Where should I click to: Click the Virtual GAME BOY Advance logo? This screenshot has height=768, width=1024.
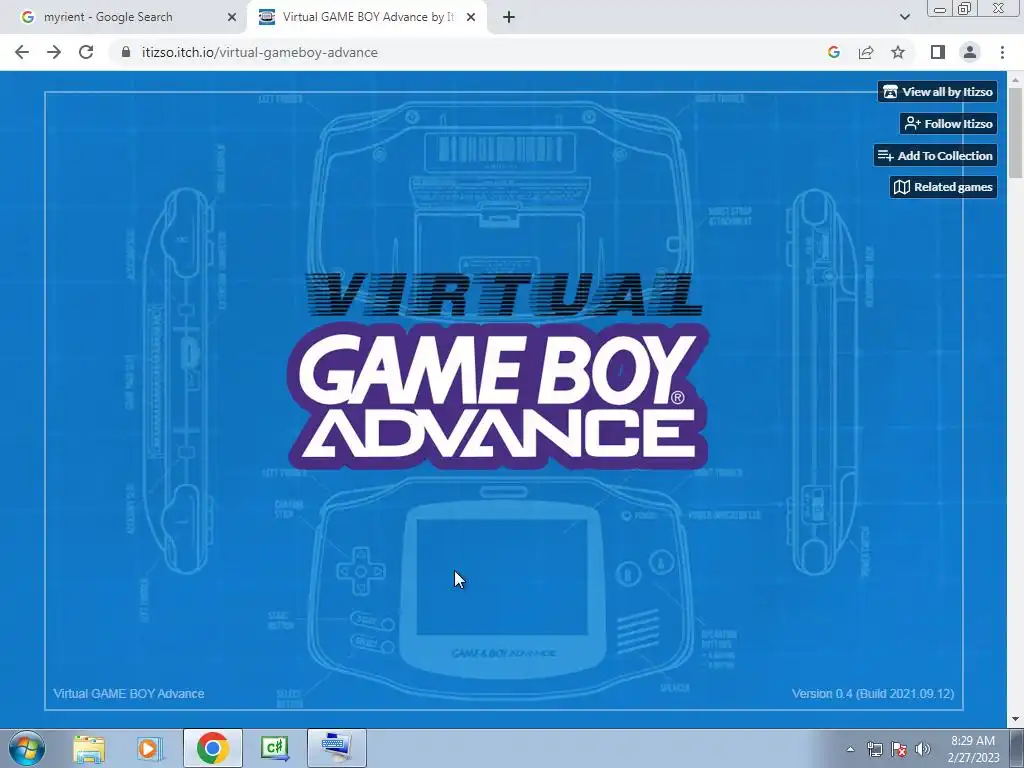[498, 371]
